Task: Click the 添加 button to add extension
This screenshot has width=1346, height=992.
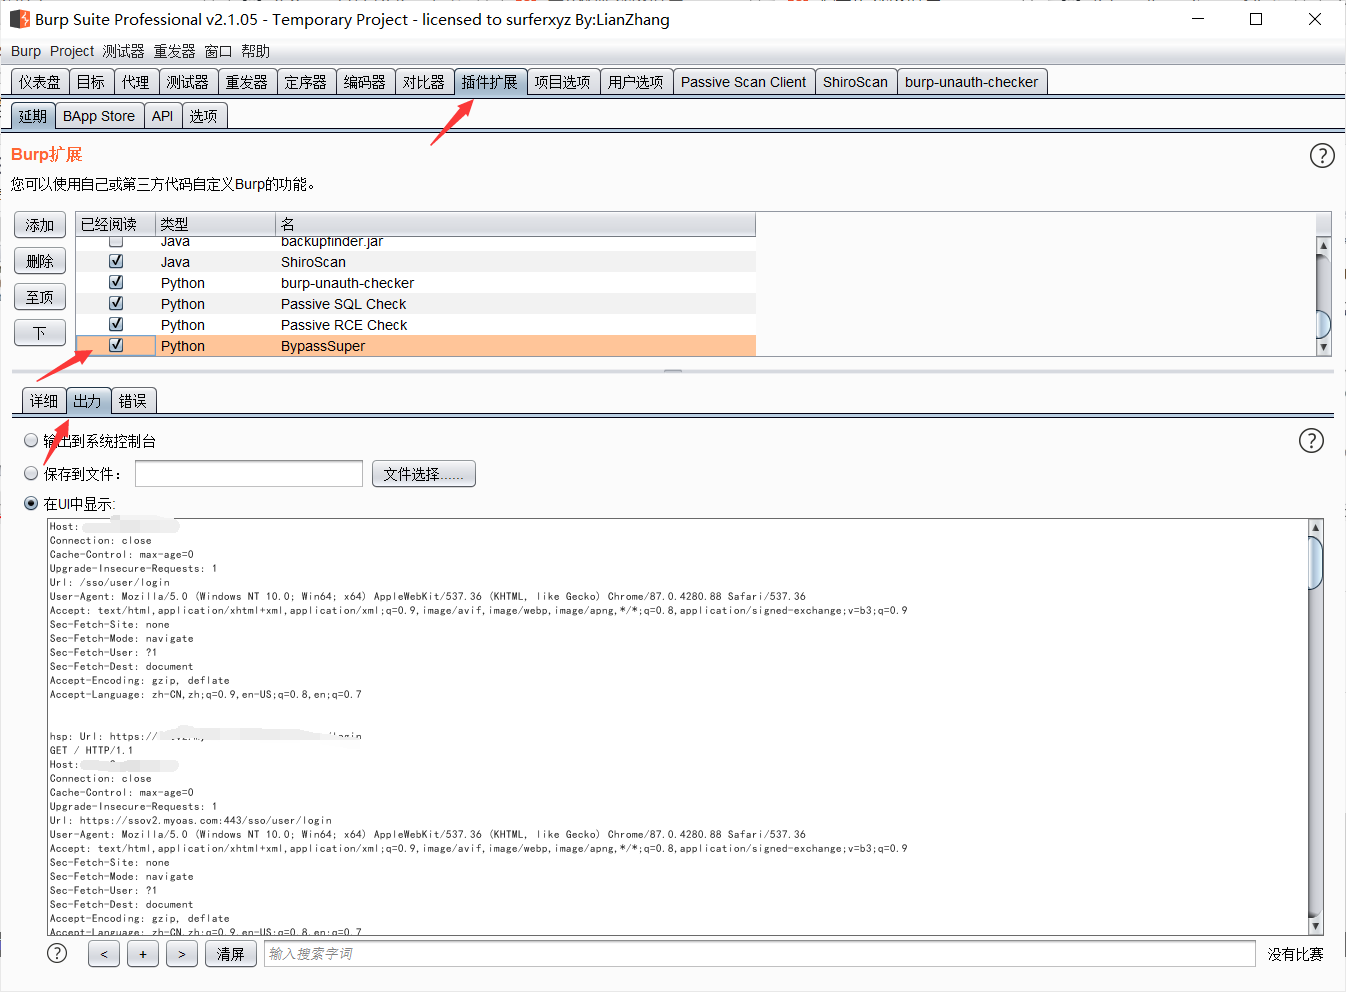Action: [x=40, y=225]
